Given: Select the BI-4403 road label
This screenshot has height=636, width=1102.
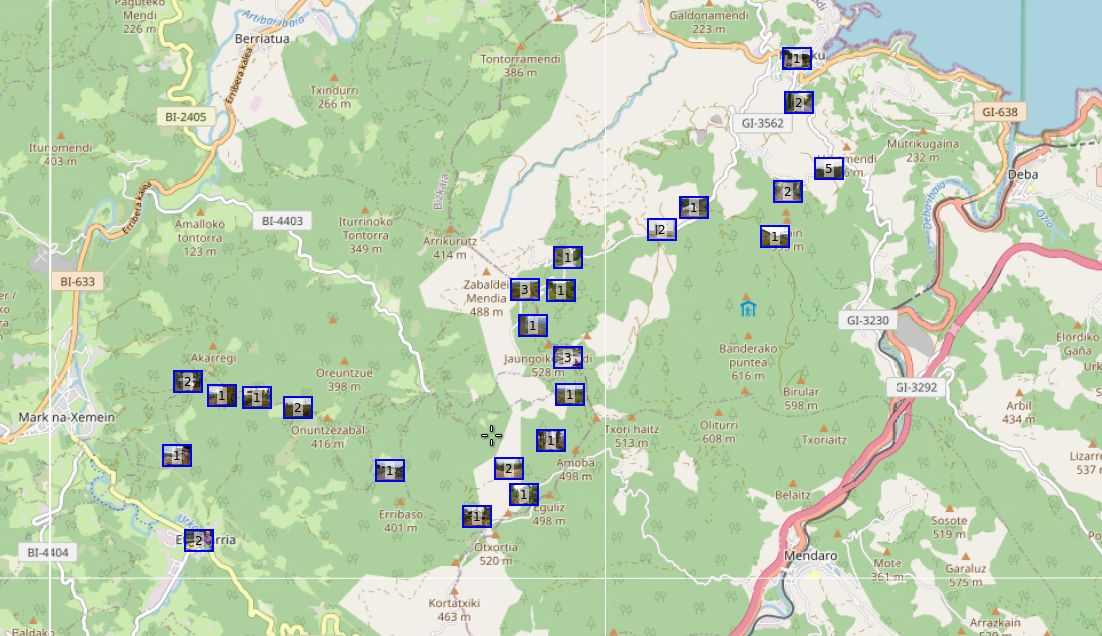Looking at the screenshot, I should (282, 221).
